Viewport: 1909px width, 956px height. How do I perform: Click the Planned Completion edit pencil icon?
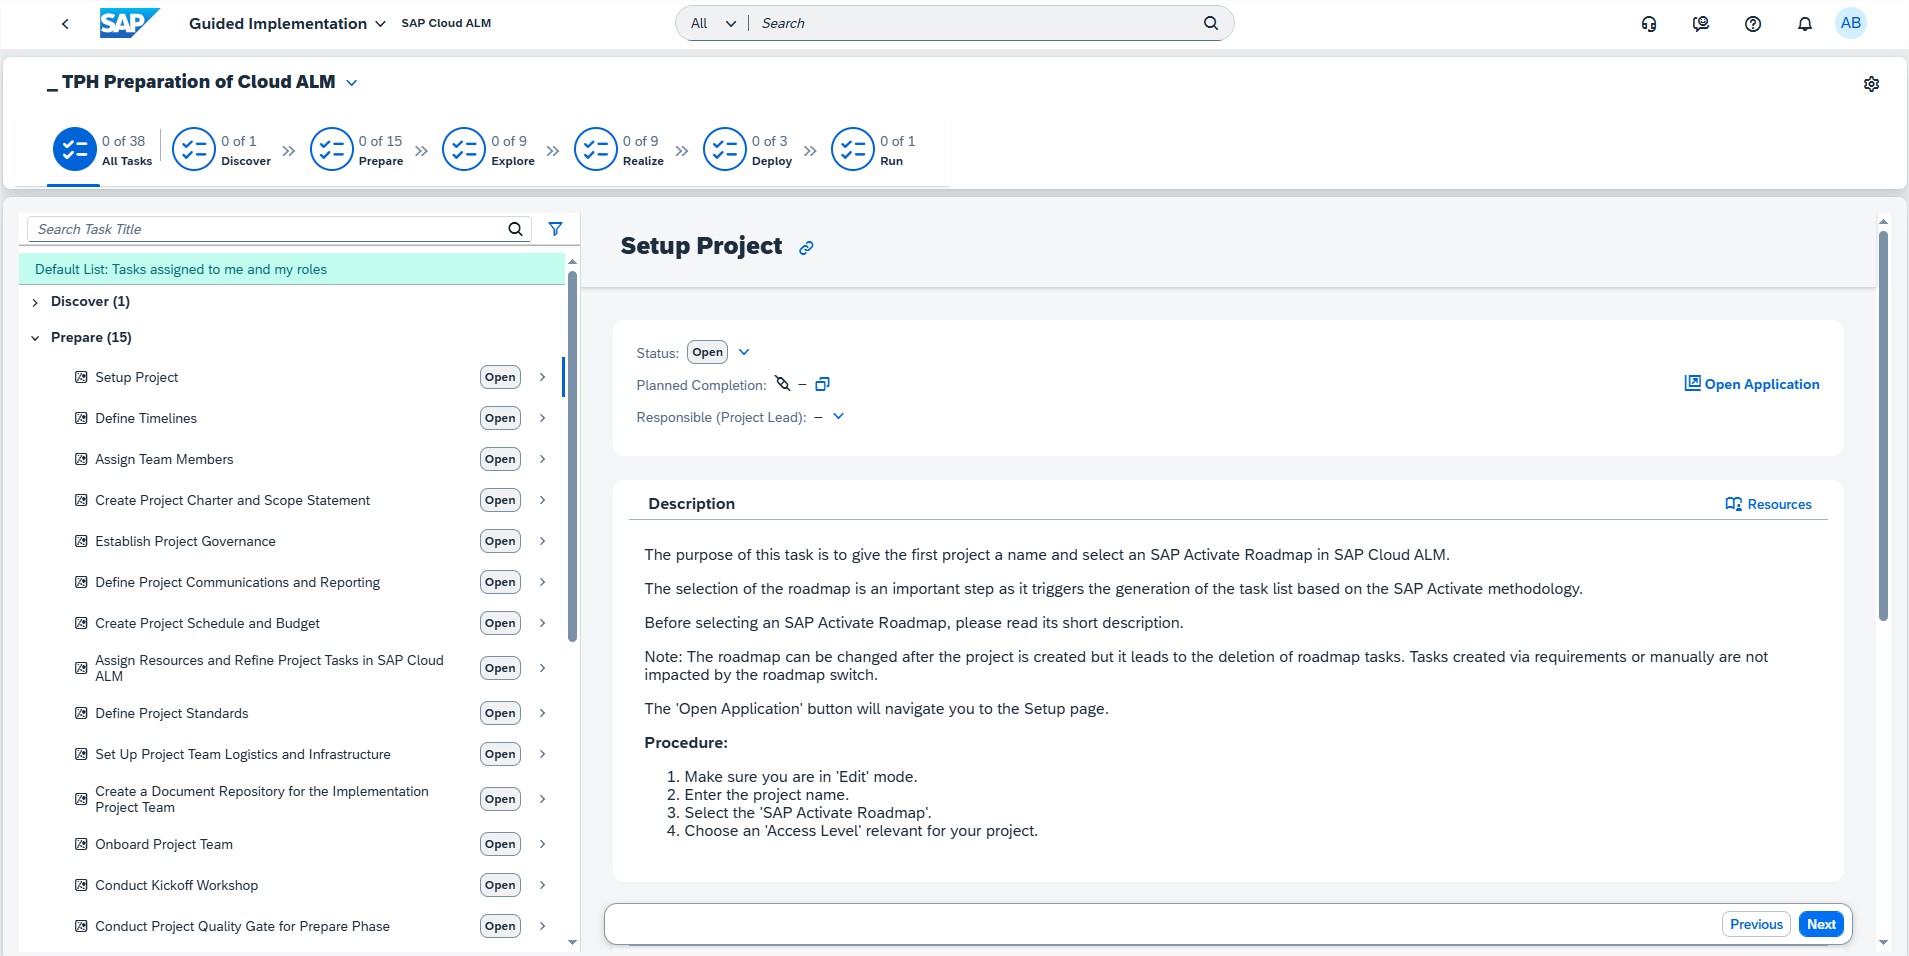click(783, 384)
